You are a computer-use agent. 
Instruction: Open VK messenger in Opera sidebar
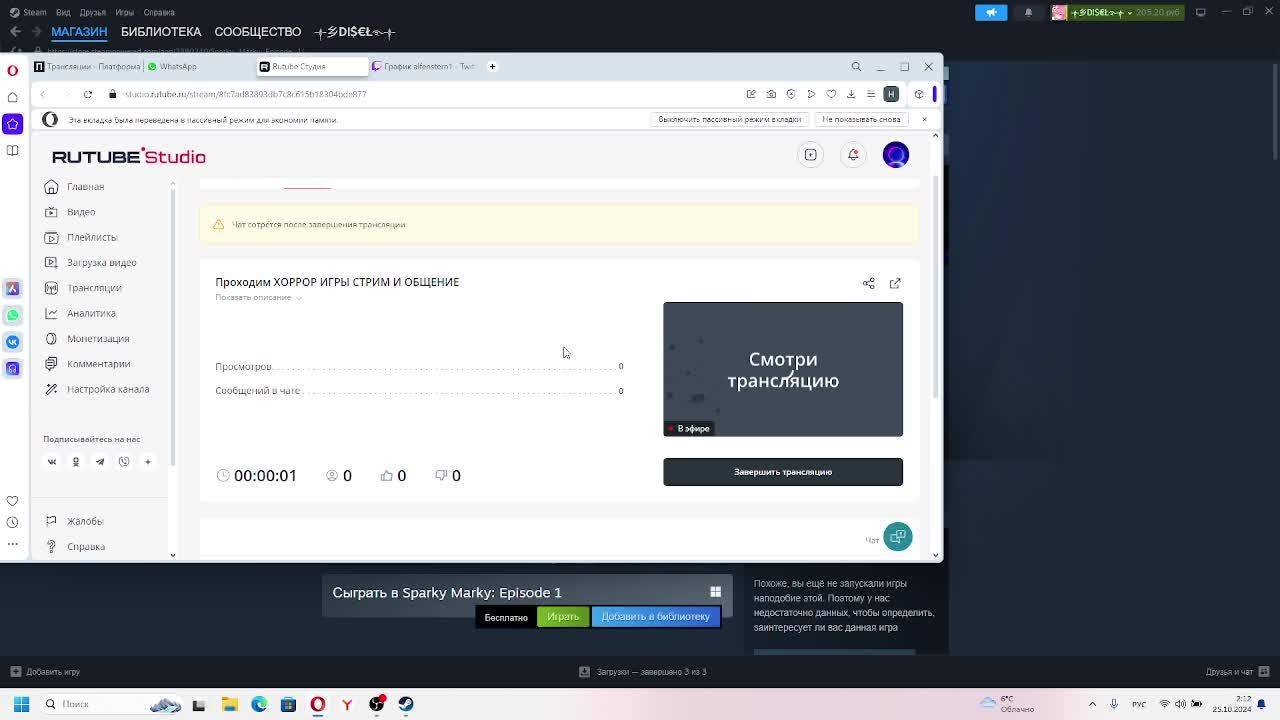12,342
